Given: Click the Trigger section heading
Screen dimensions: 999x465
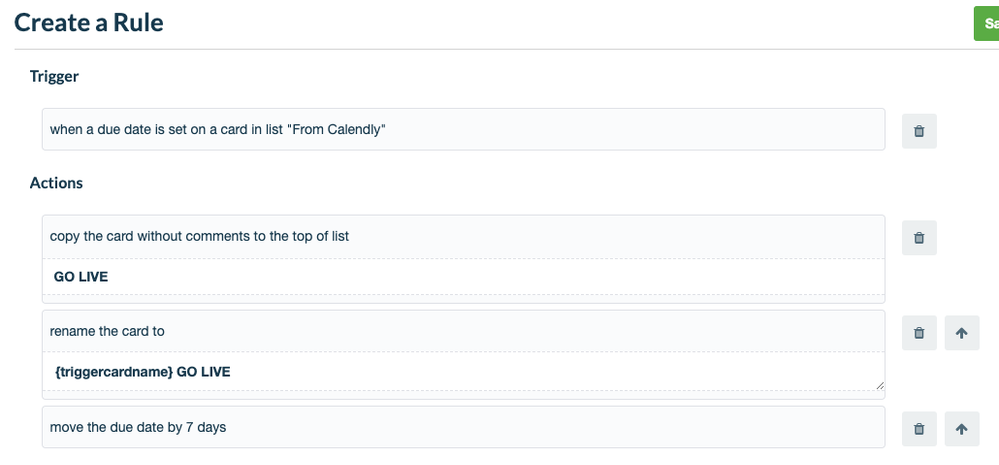Looking at the screenshot, I should coord(54,76).
